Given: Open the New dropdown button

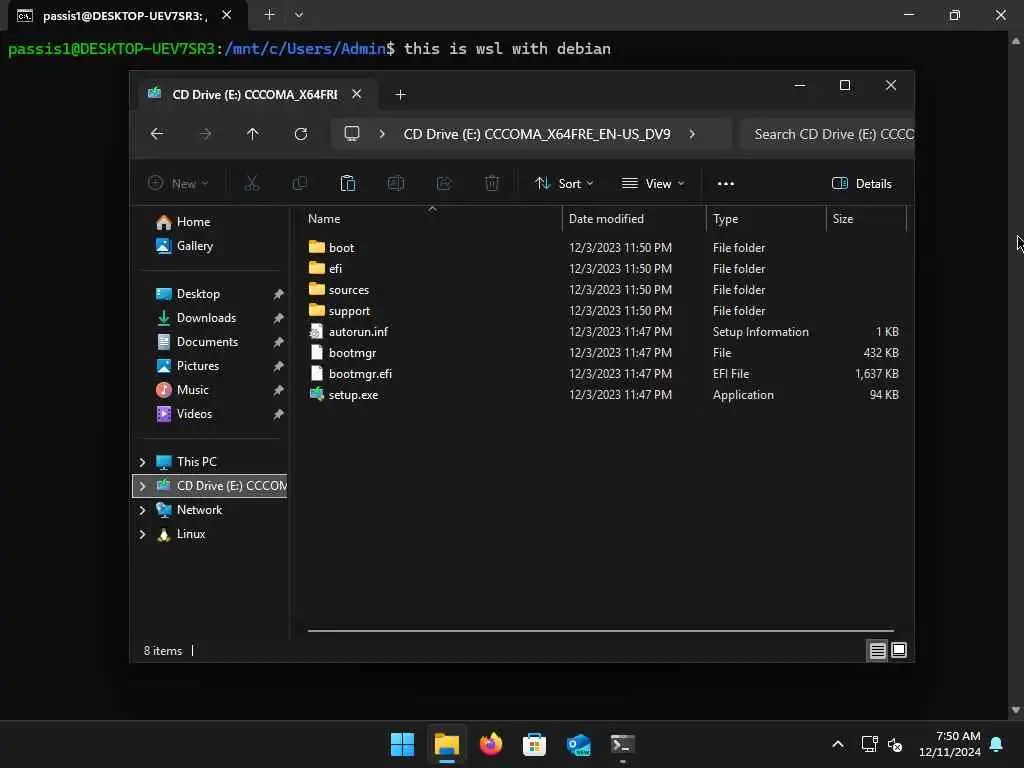Looking at the screenshot, I should click(178, 184).
